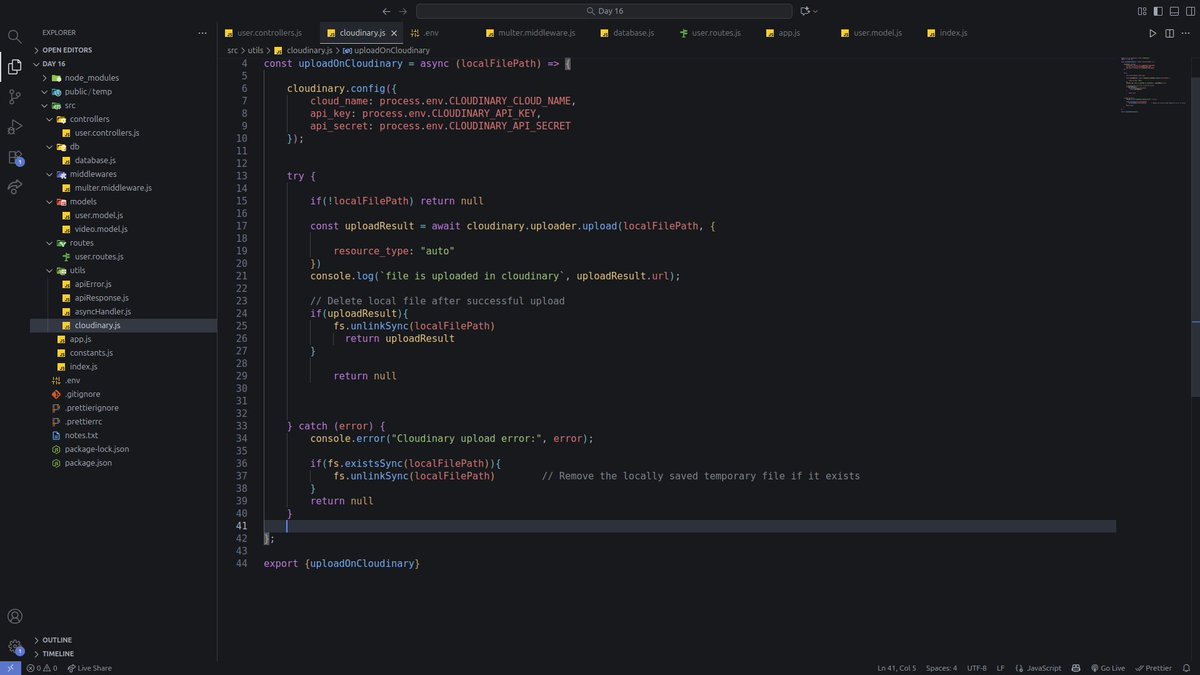Collapse the Open Editors section

point(66,49)
